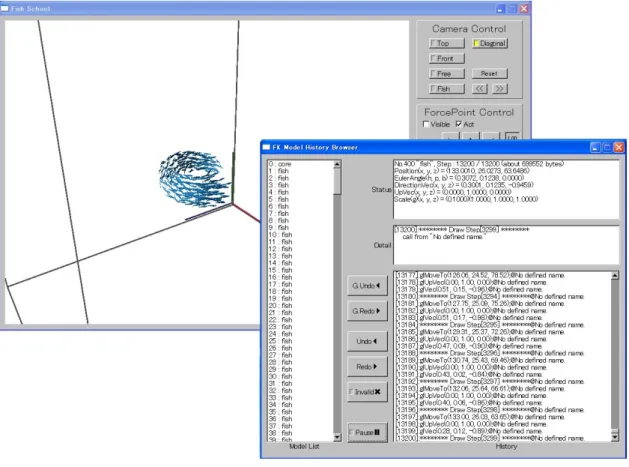Pause the history recording

(367, 432)
